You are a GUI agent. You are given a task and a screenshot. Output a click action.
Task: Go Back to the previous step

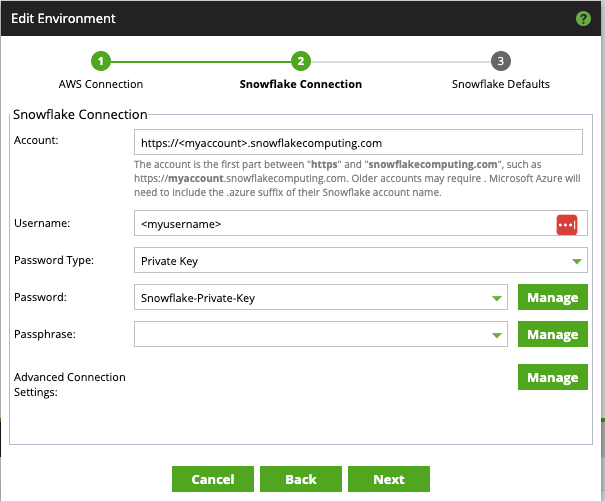300,479
